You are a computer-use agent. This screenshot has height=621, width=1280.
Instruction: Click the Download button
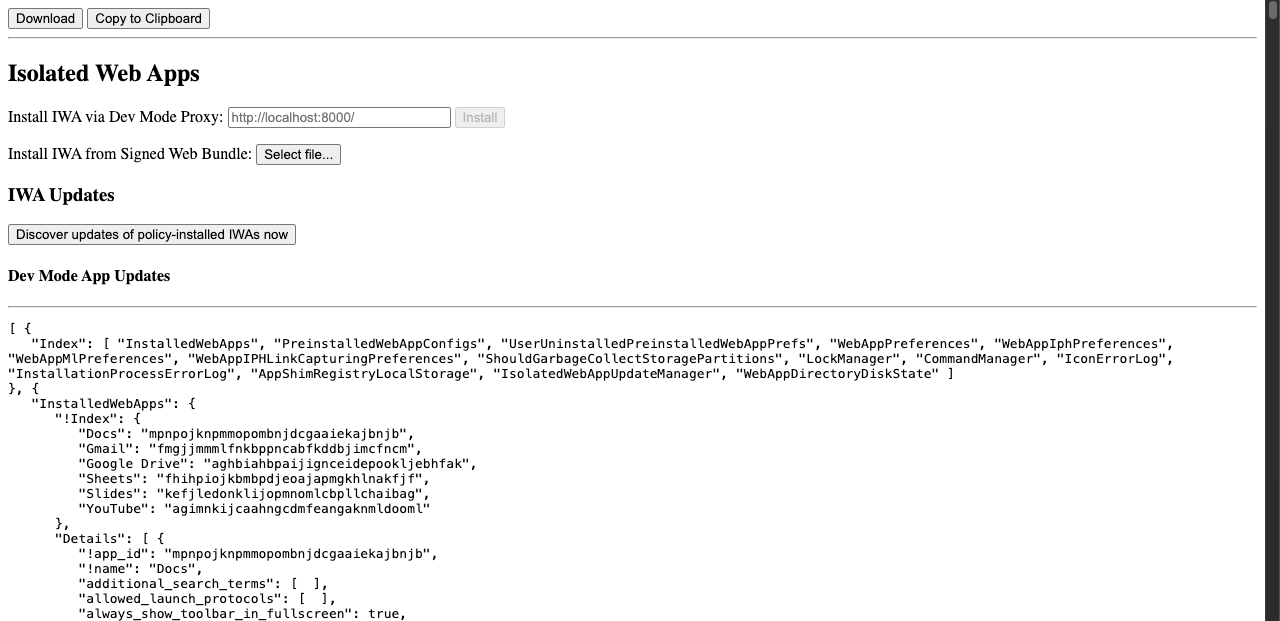(44, 18)
